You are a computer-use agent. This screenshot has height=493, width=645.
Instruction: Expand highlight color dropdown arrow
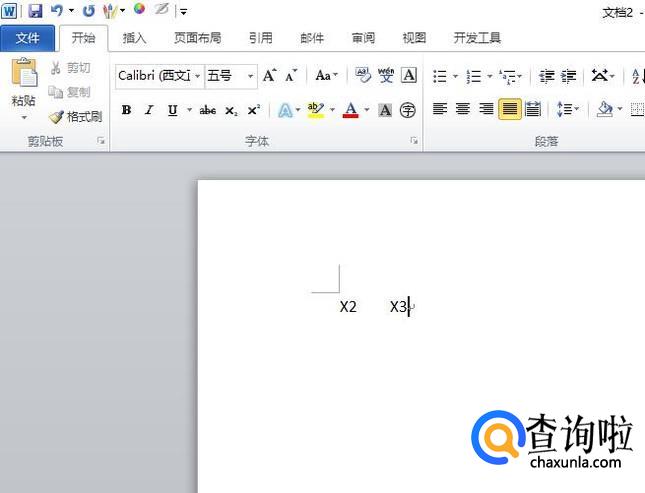332,110
